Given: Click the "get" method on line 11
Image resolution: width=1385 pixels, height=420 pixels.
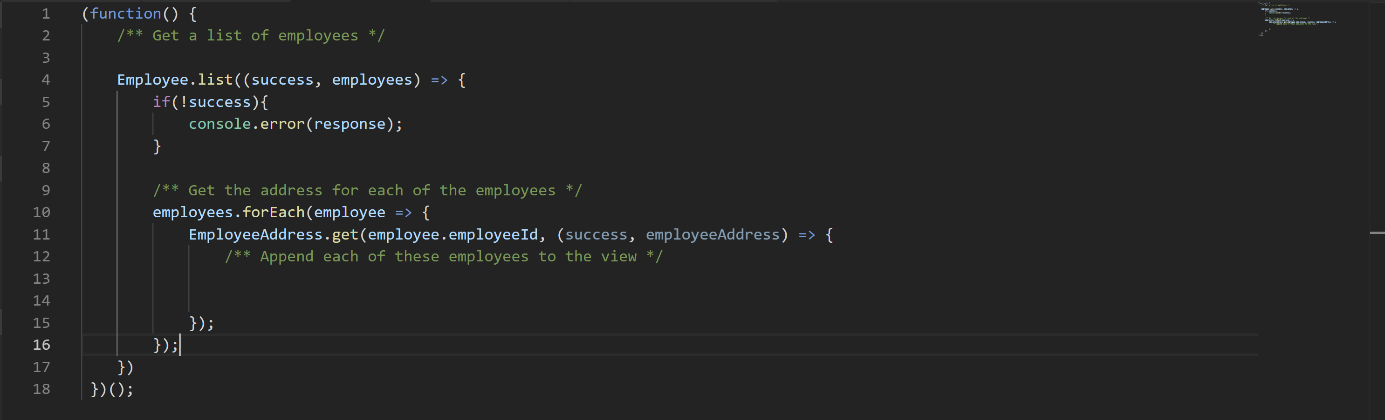Looking at the screenshot, I should click(x=345, y=234).
